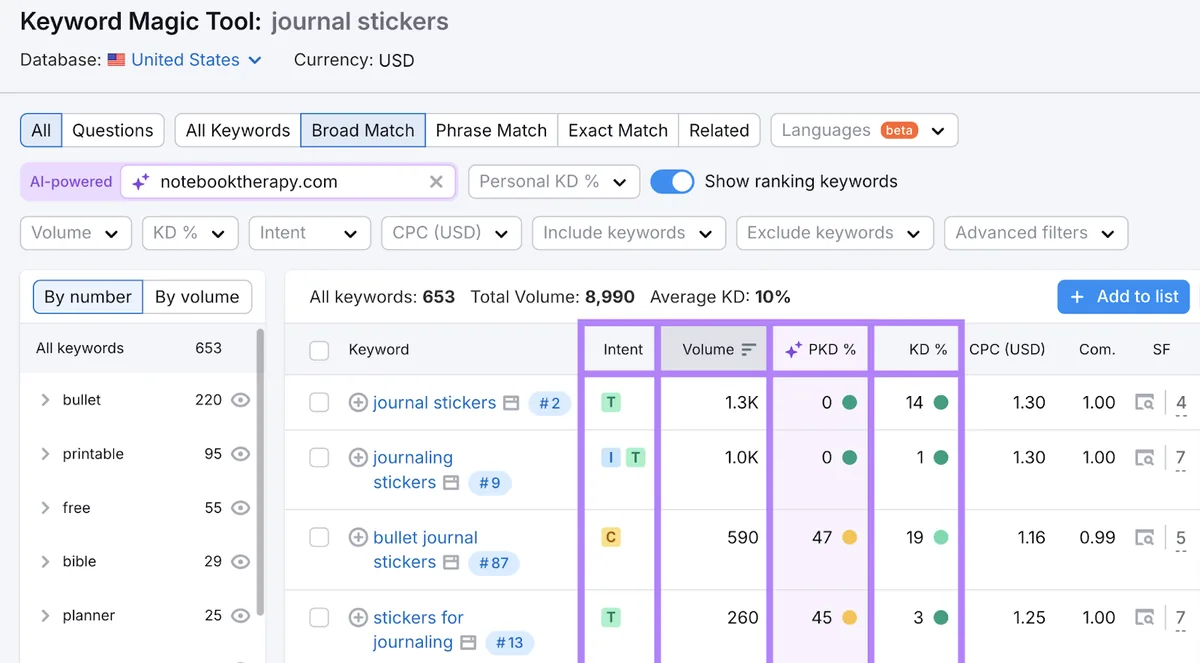The width and height of the screenshot is (1200, 663).
Task: Open the Volume filter dropdown
Action: (x=75, y=233)
